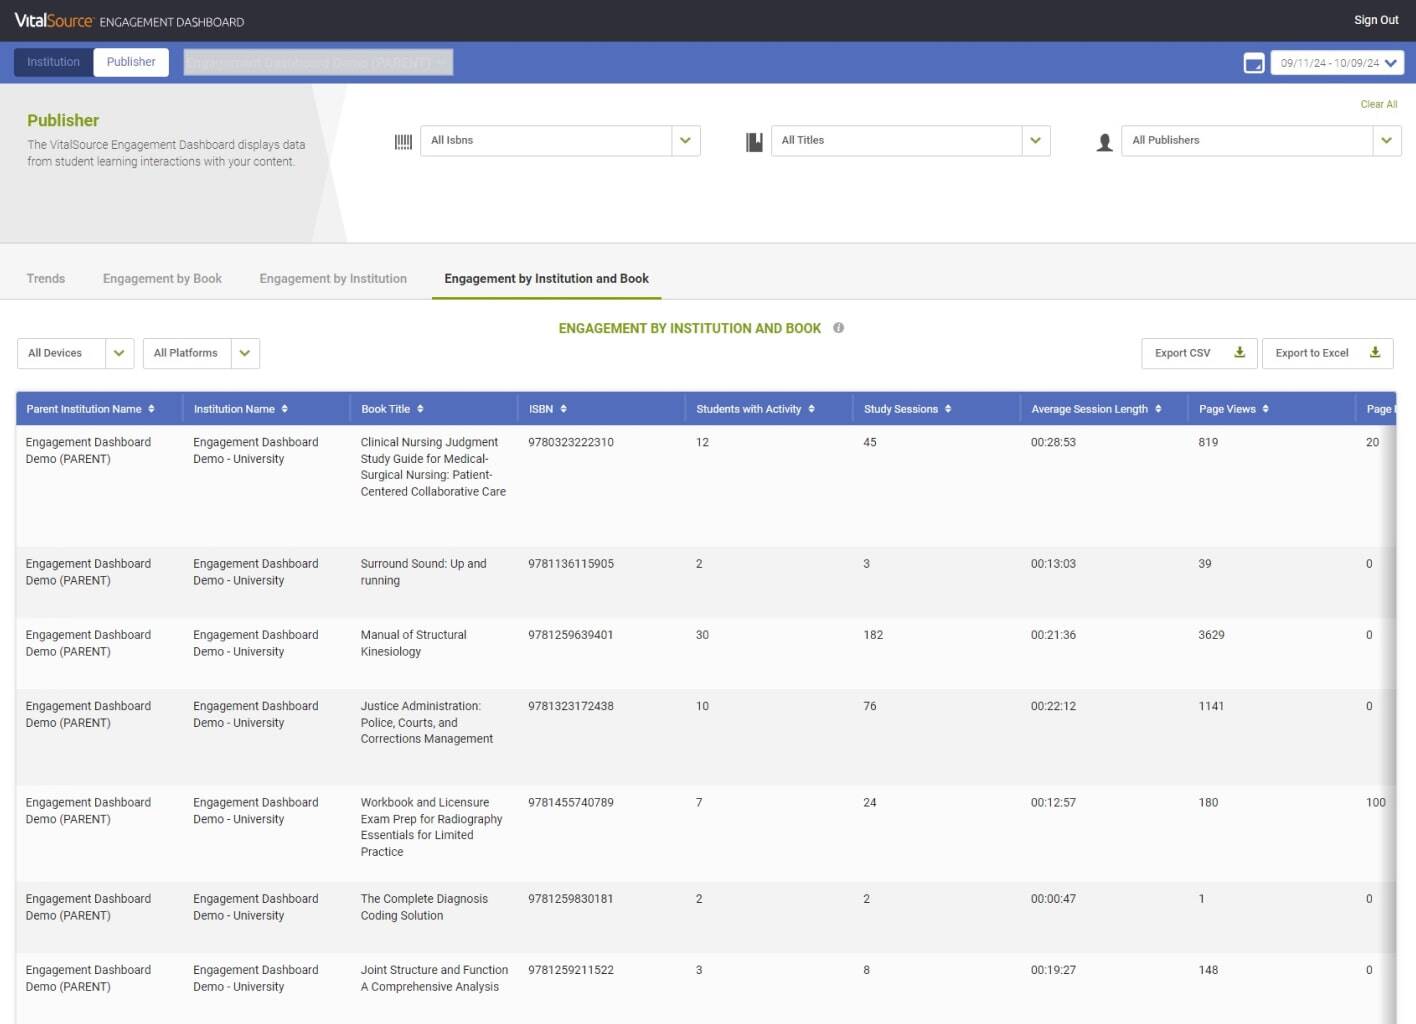
Task: Click the download icon on Export CSV
Action: [x=1239, y=352]
